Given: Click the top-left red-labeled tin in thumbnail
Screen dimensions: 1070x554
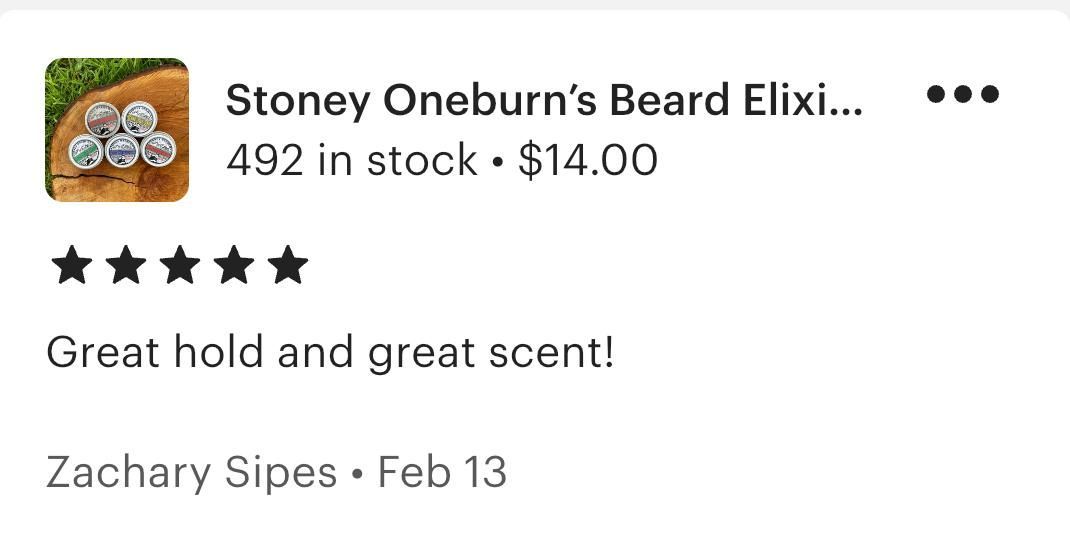Looking at the screenshot, I should point(103,119).
